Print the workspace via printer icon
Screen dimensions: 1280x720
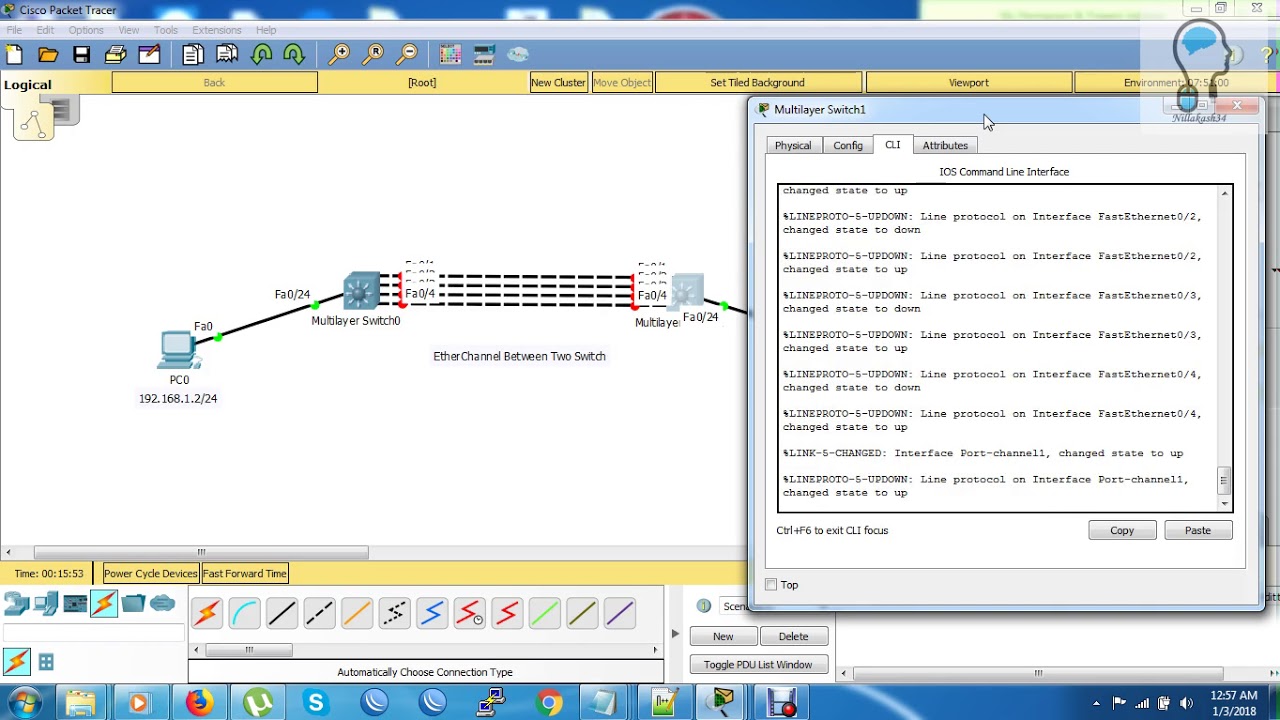coord(115,54)
